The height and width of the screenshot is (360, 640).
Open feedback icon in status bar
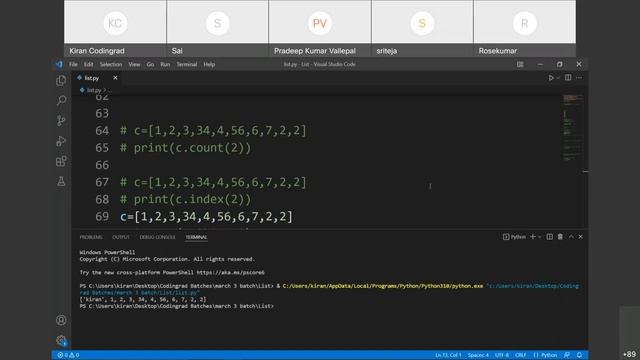(567, 355)
